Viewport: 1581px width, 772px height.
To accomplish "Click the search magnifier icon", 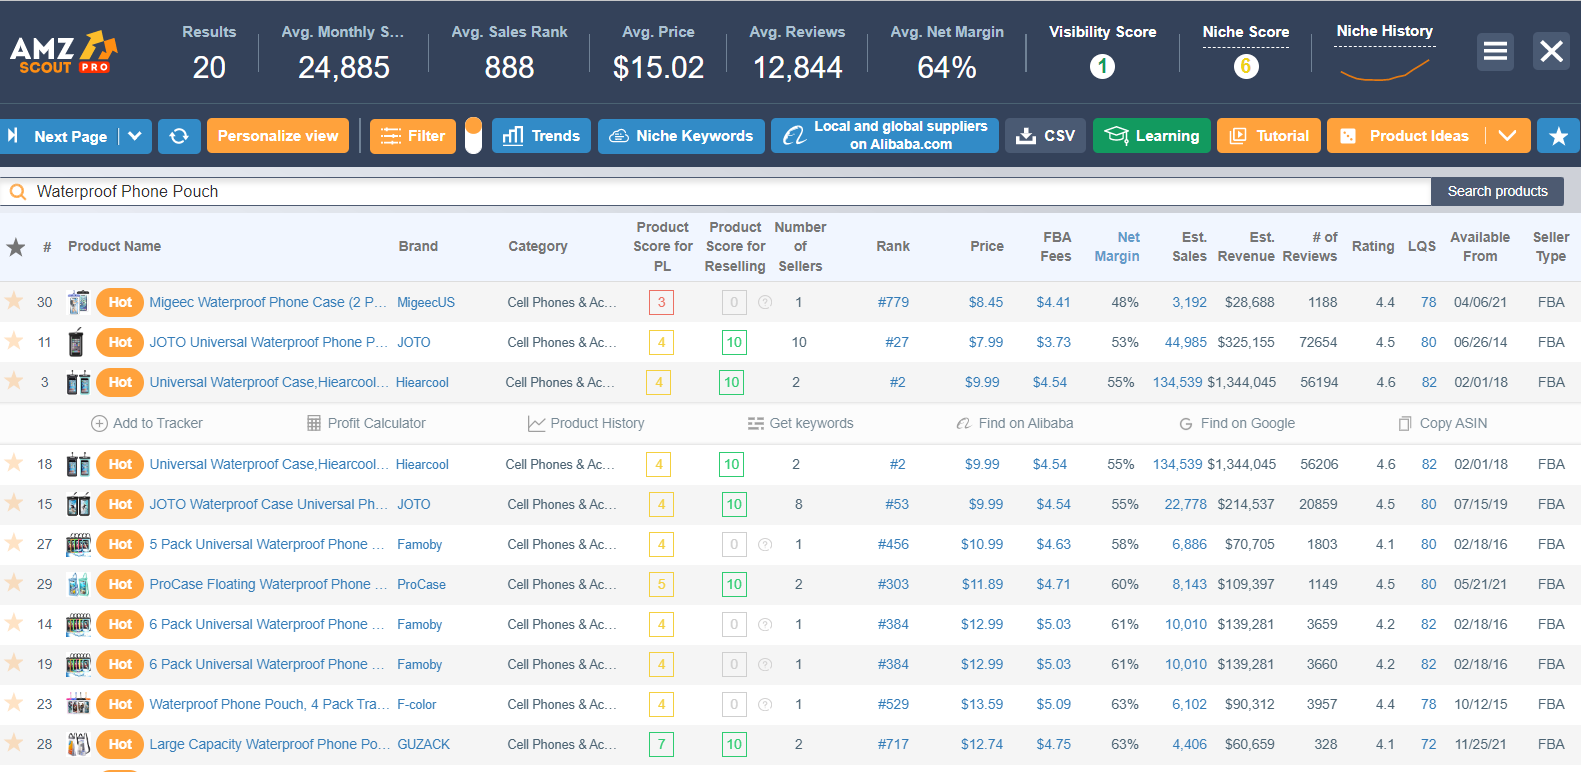I will coord(17,192).
